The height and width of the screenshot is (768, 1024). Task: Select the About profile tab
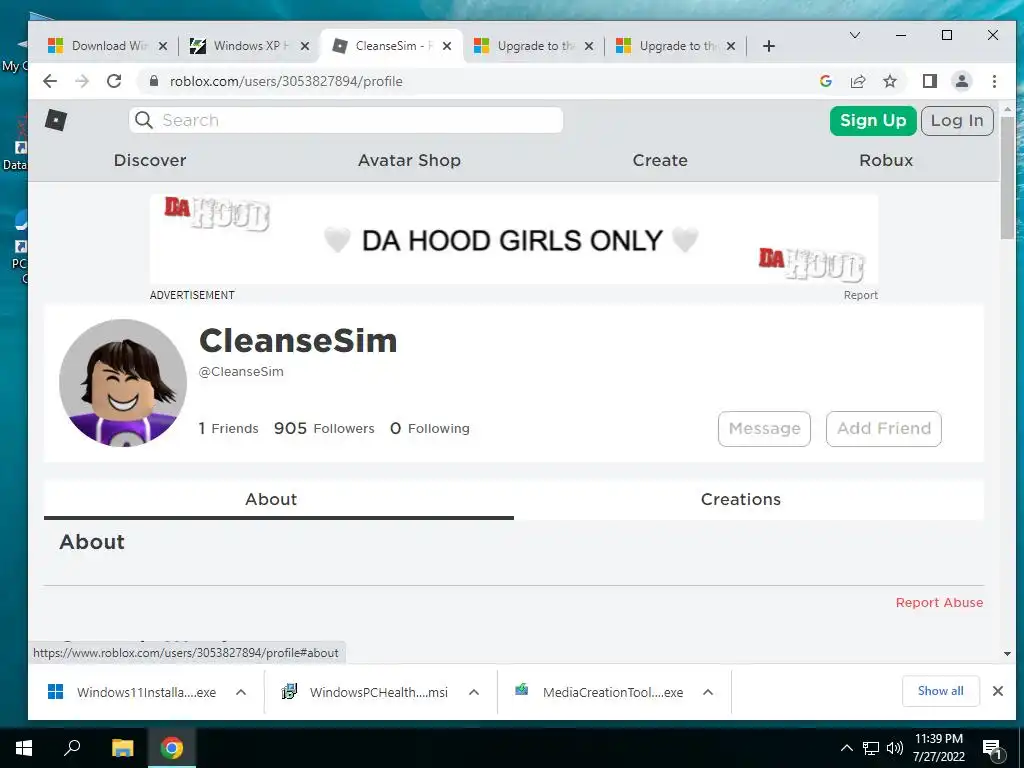coord(279,500)
